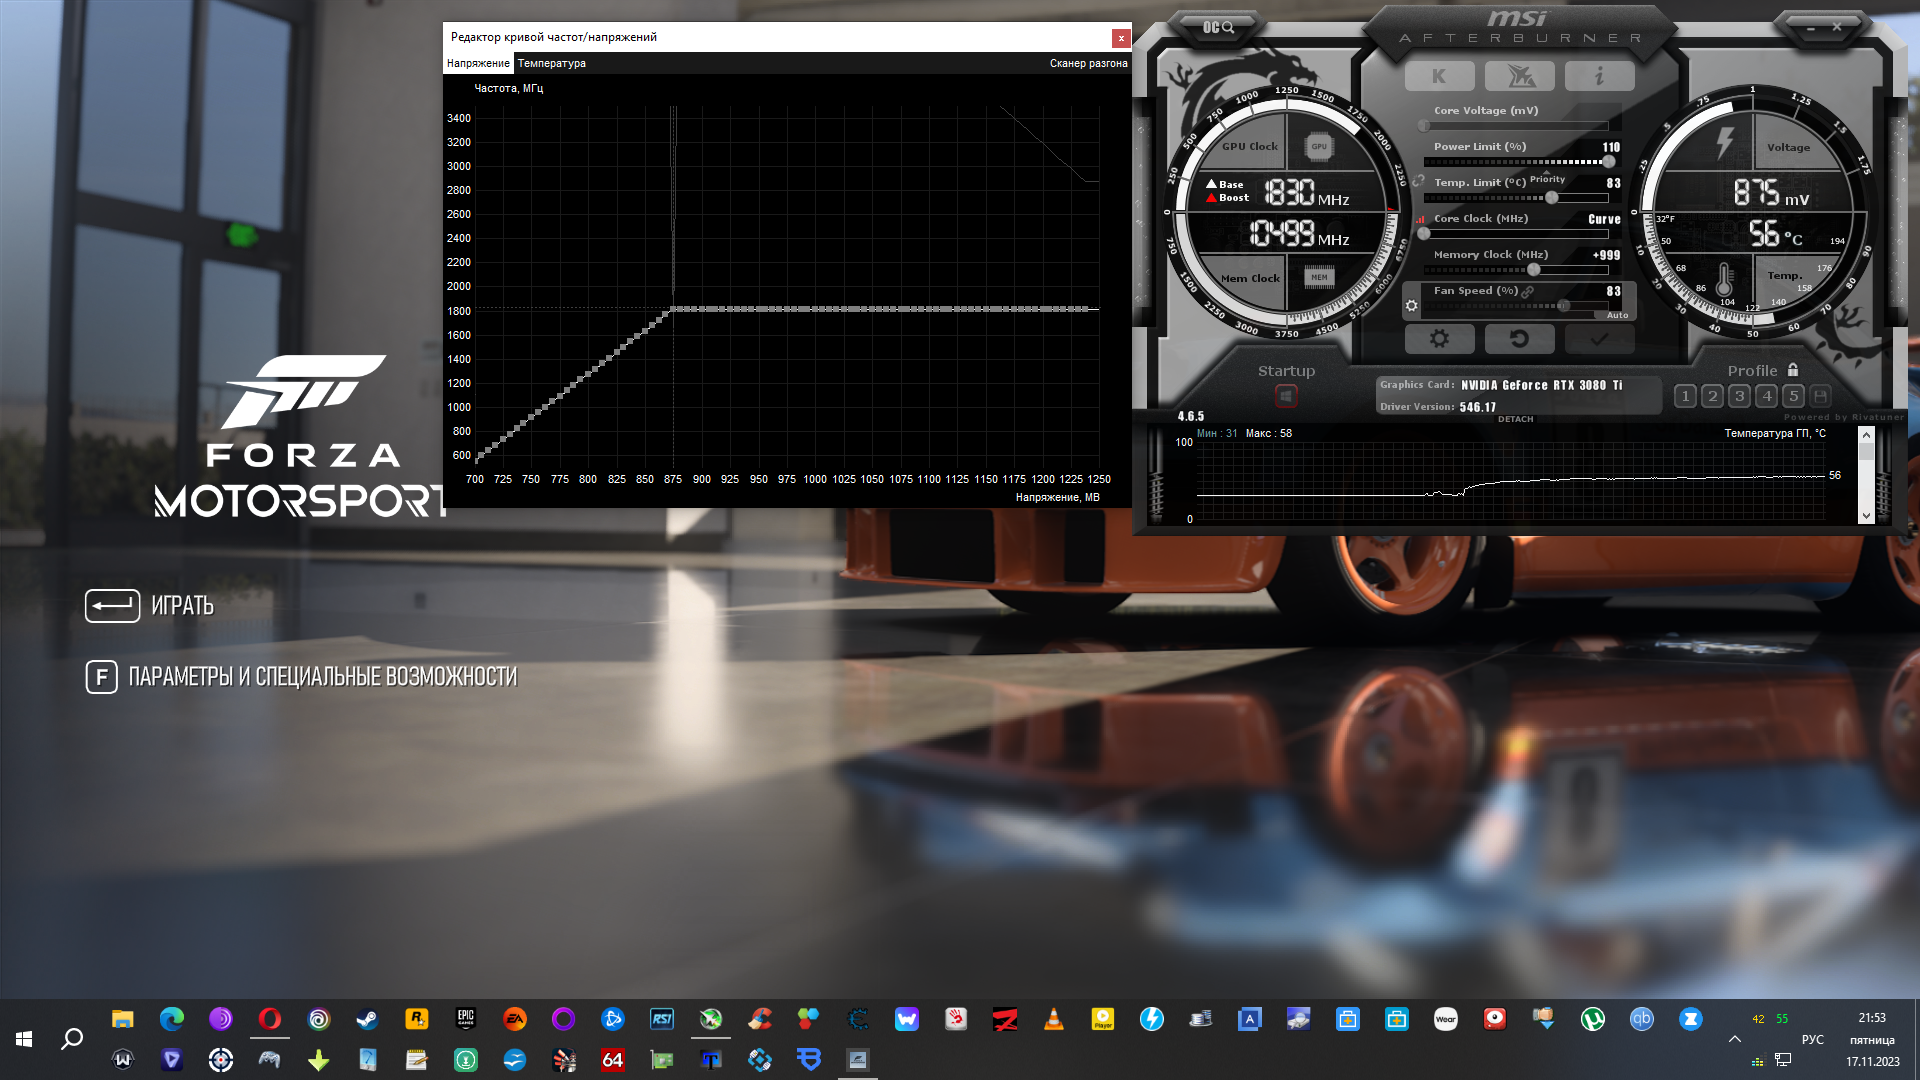Click monitoring graph scroll down arrow
Viewport: 1920px width, 1080px height.
click(1866, 516)
